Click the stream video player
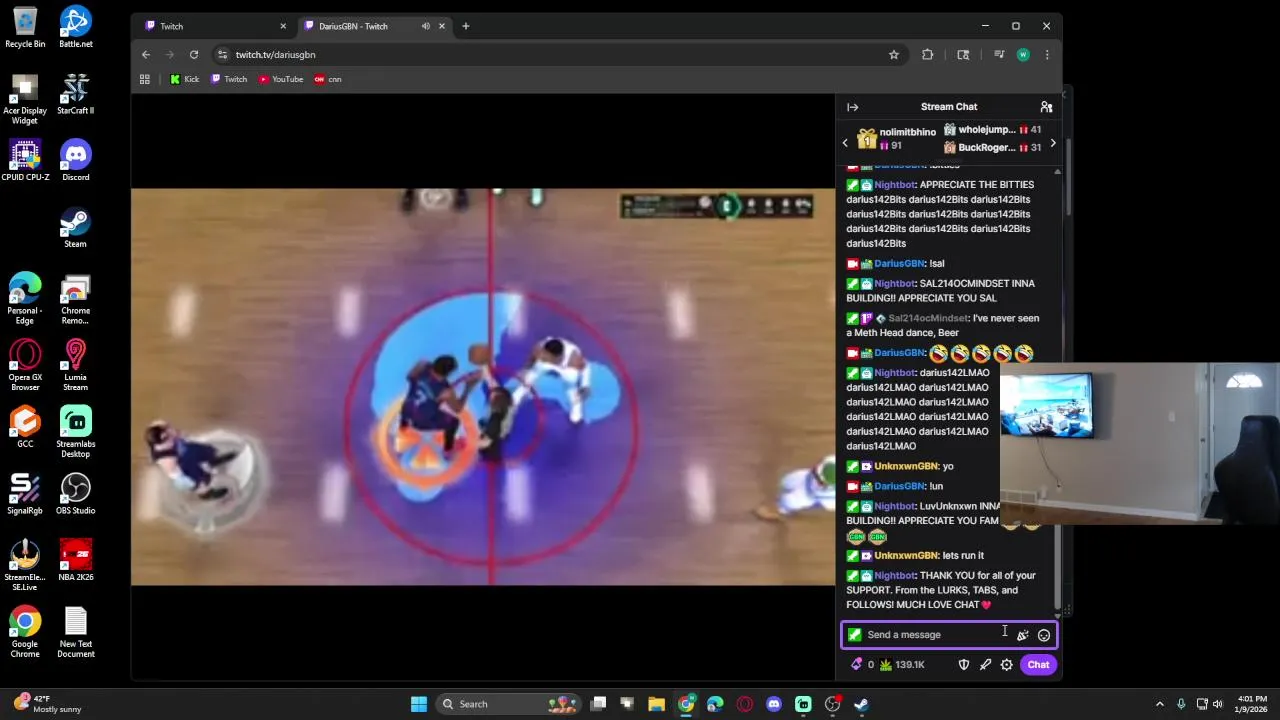Screen dimensions: 1280x720 coord(483,387)
